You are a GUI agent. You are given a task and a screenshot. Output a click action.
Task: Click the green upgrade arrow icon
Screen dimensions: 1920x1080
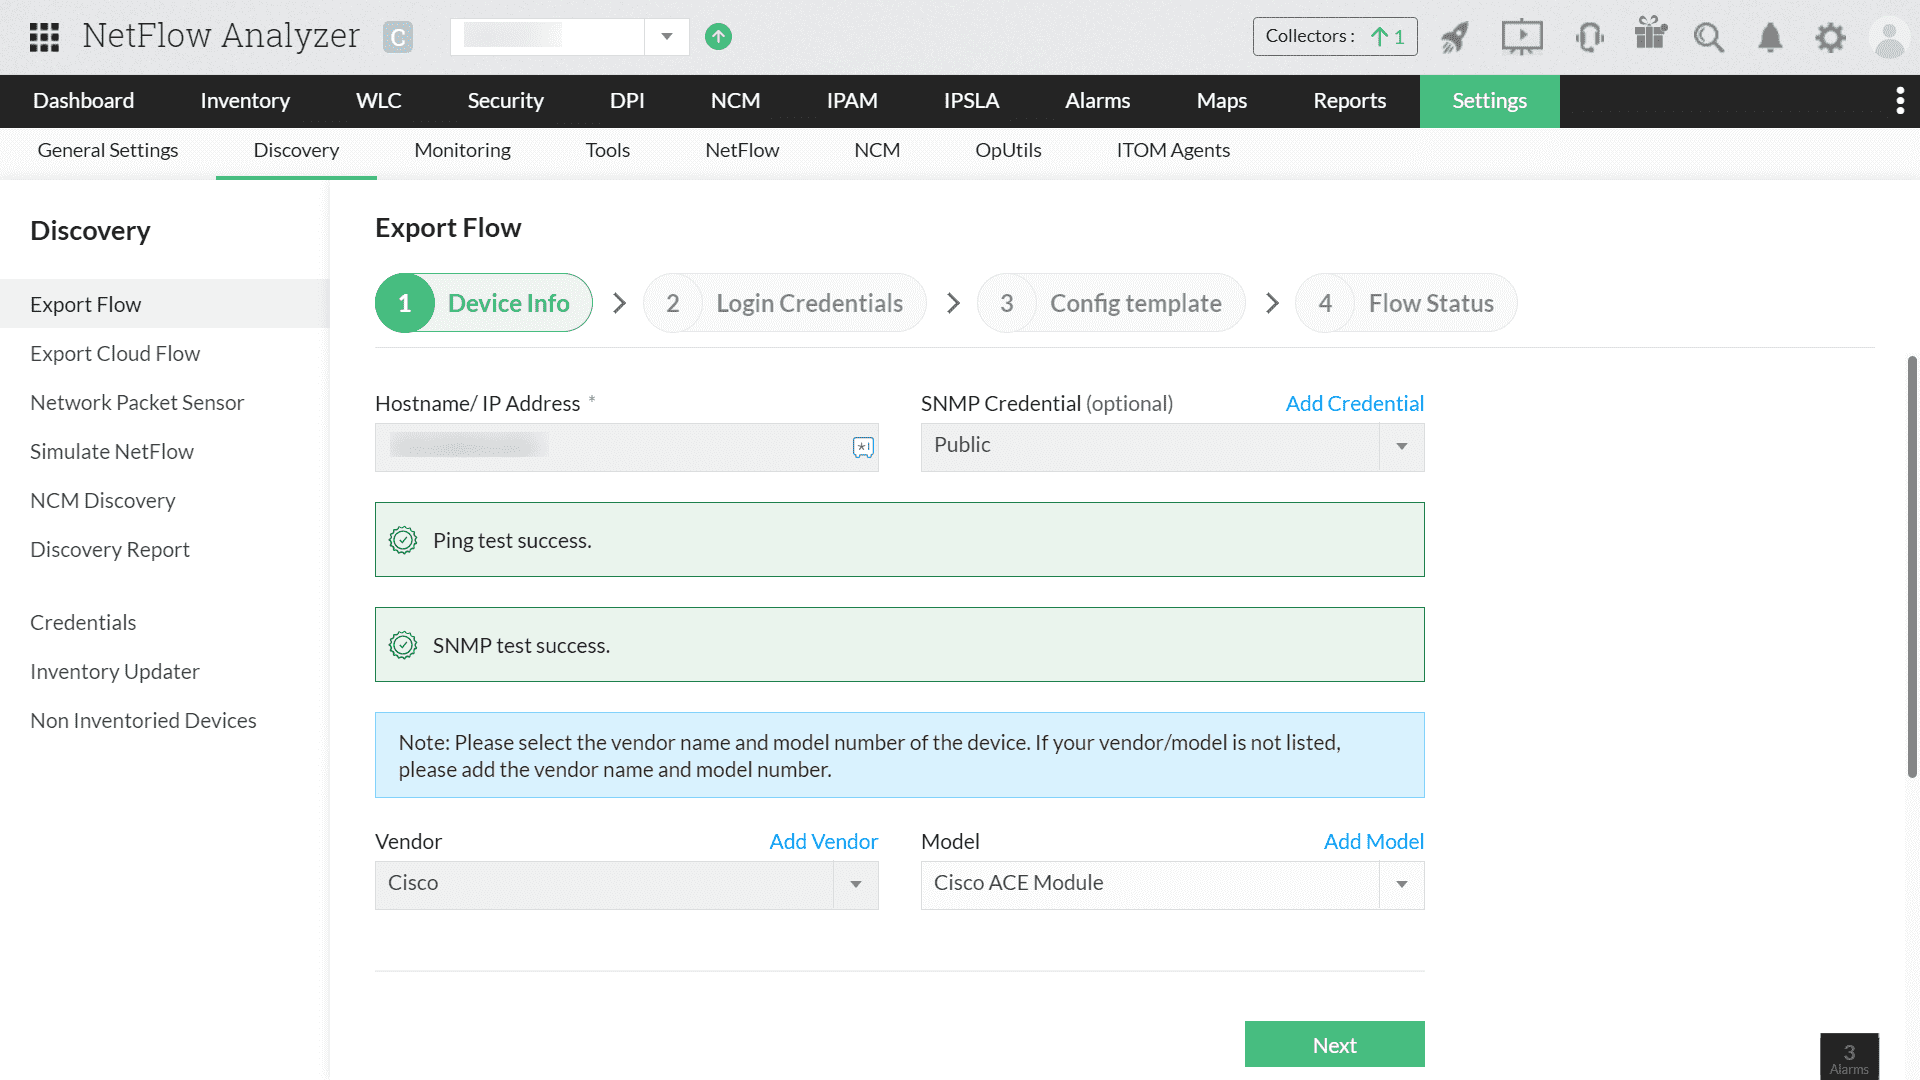[718, 37]
